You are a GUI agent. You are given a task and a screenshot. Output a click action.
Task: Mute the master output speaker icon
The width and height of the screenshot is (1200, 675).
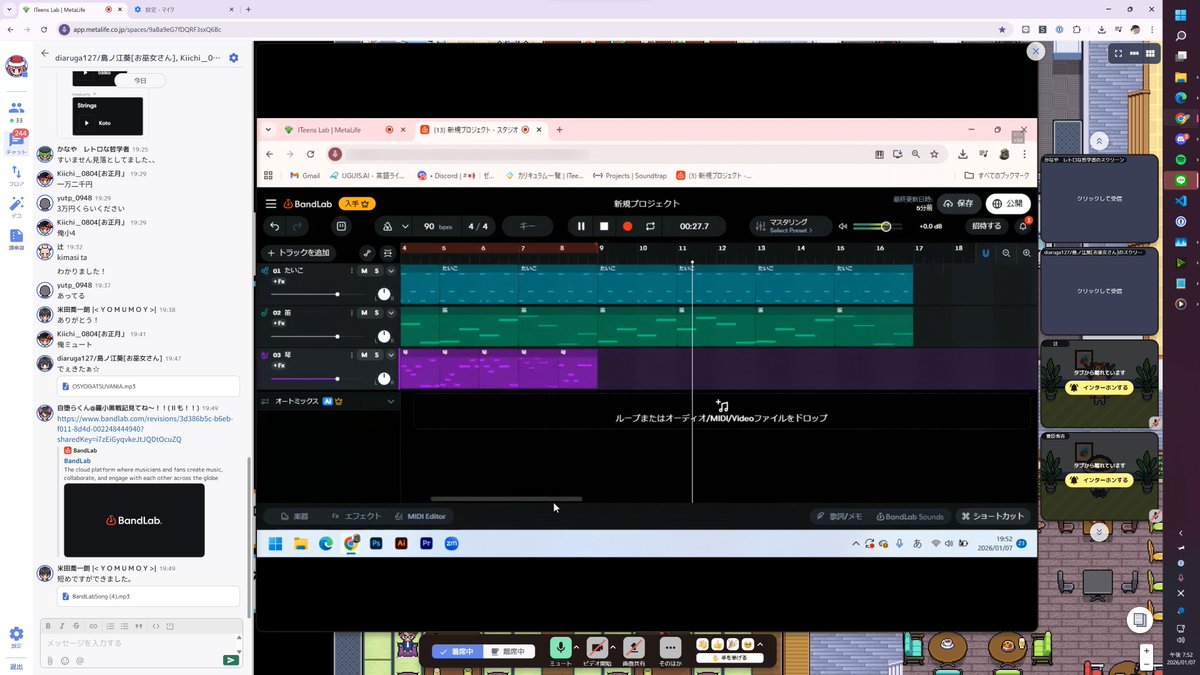coord(843,226)
